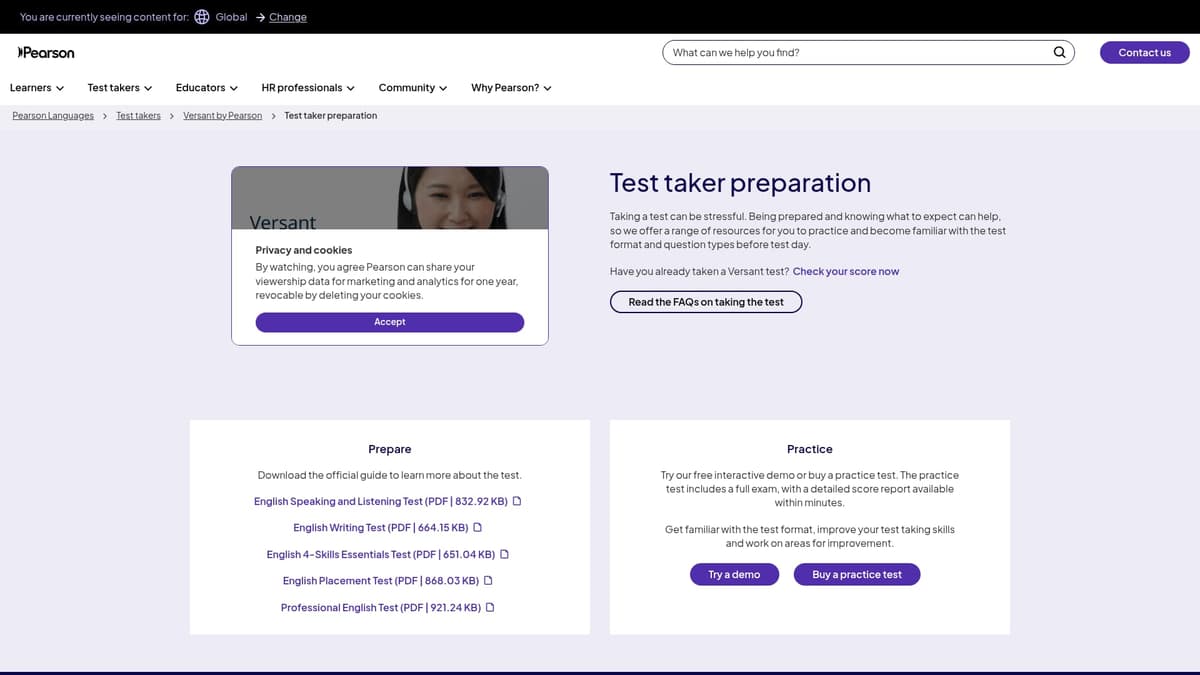Click PDF icon next to English Placement Test
The image size is (1200, 675).
[x=488, y=580]
